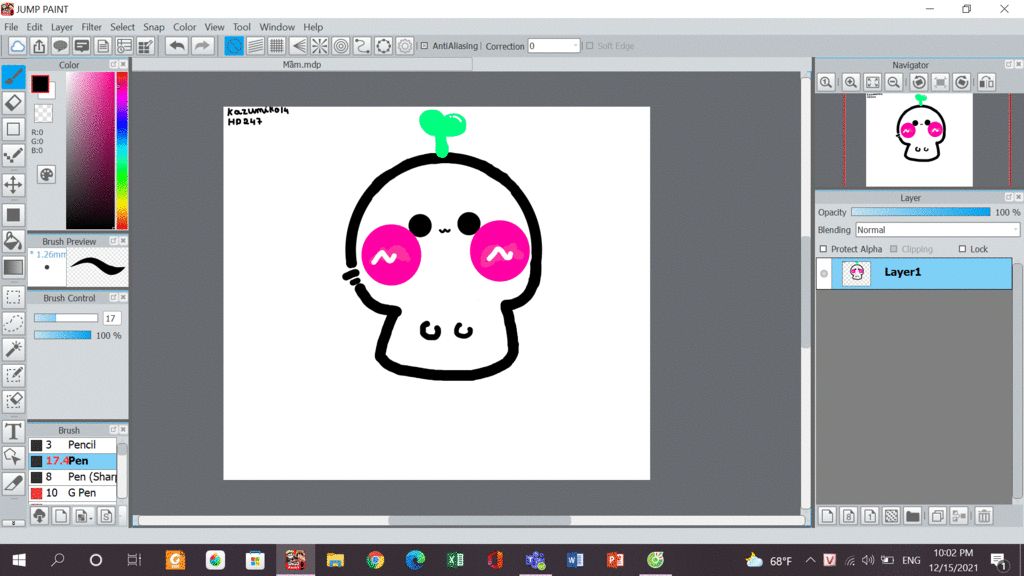This screenshot has height=576, width=1024.
Task: Click the share/export toolbar icon
Action: (39, 46)
